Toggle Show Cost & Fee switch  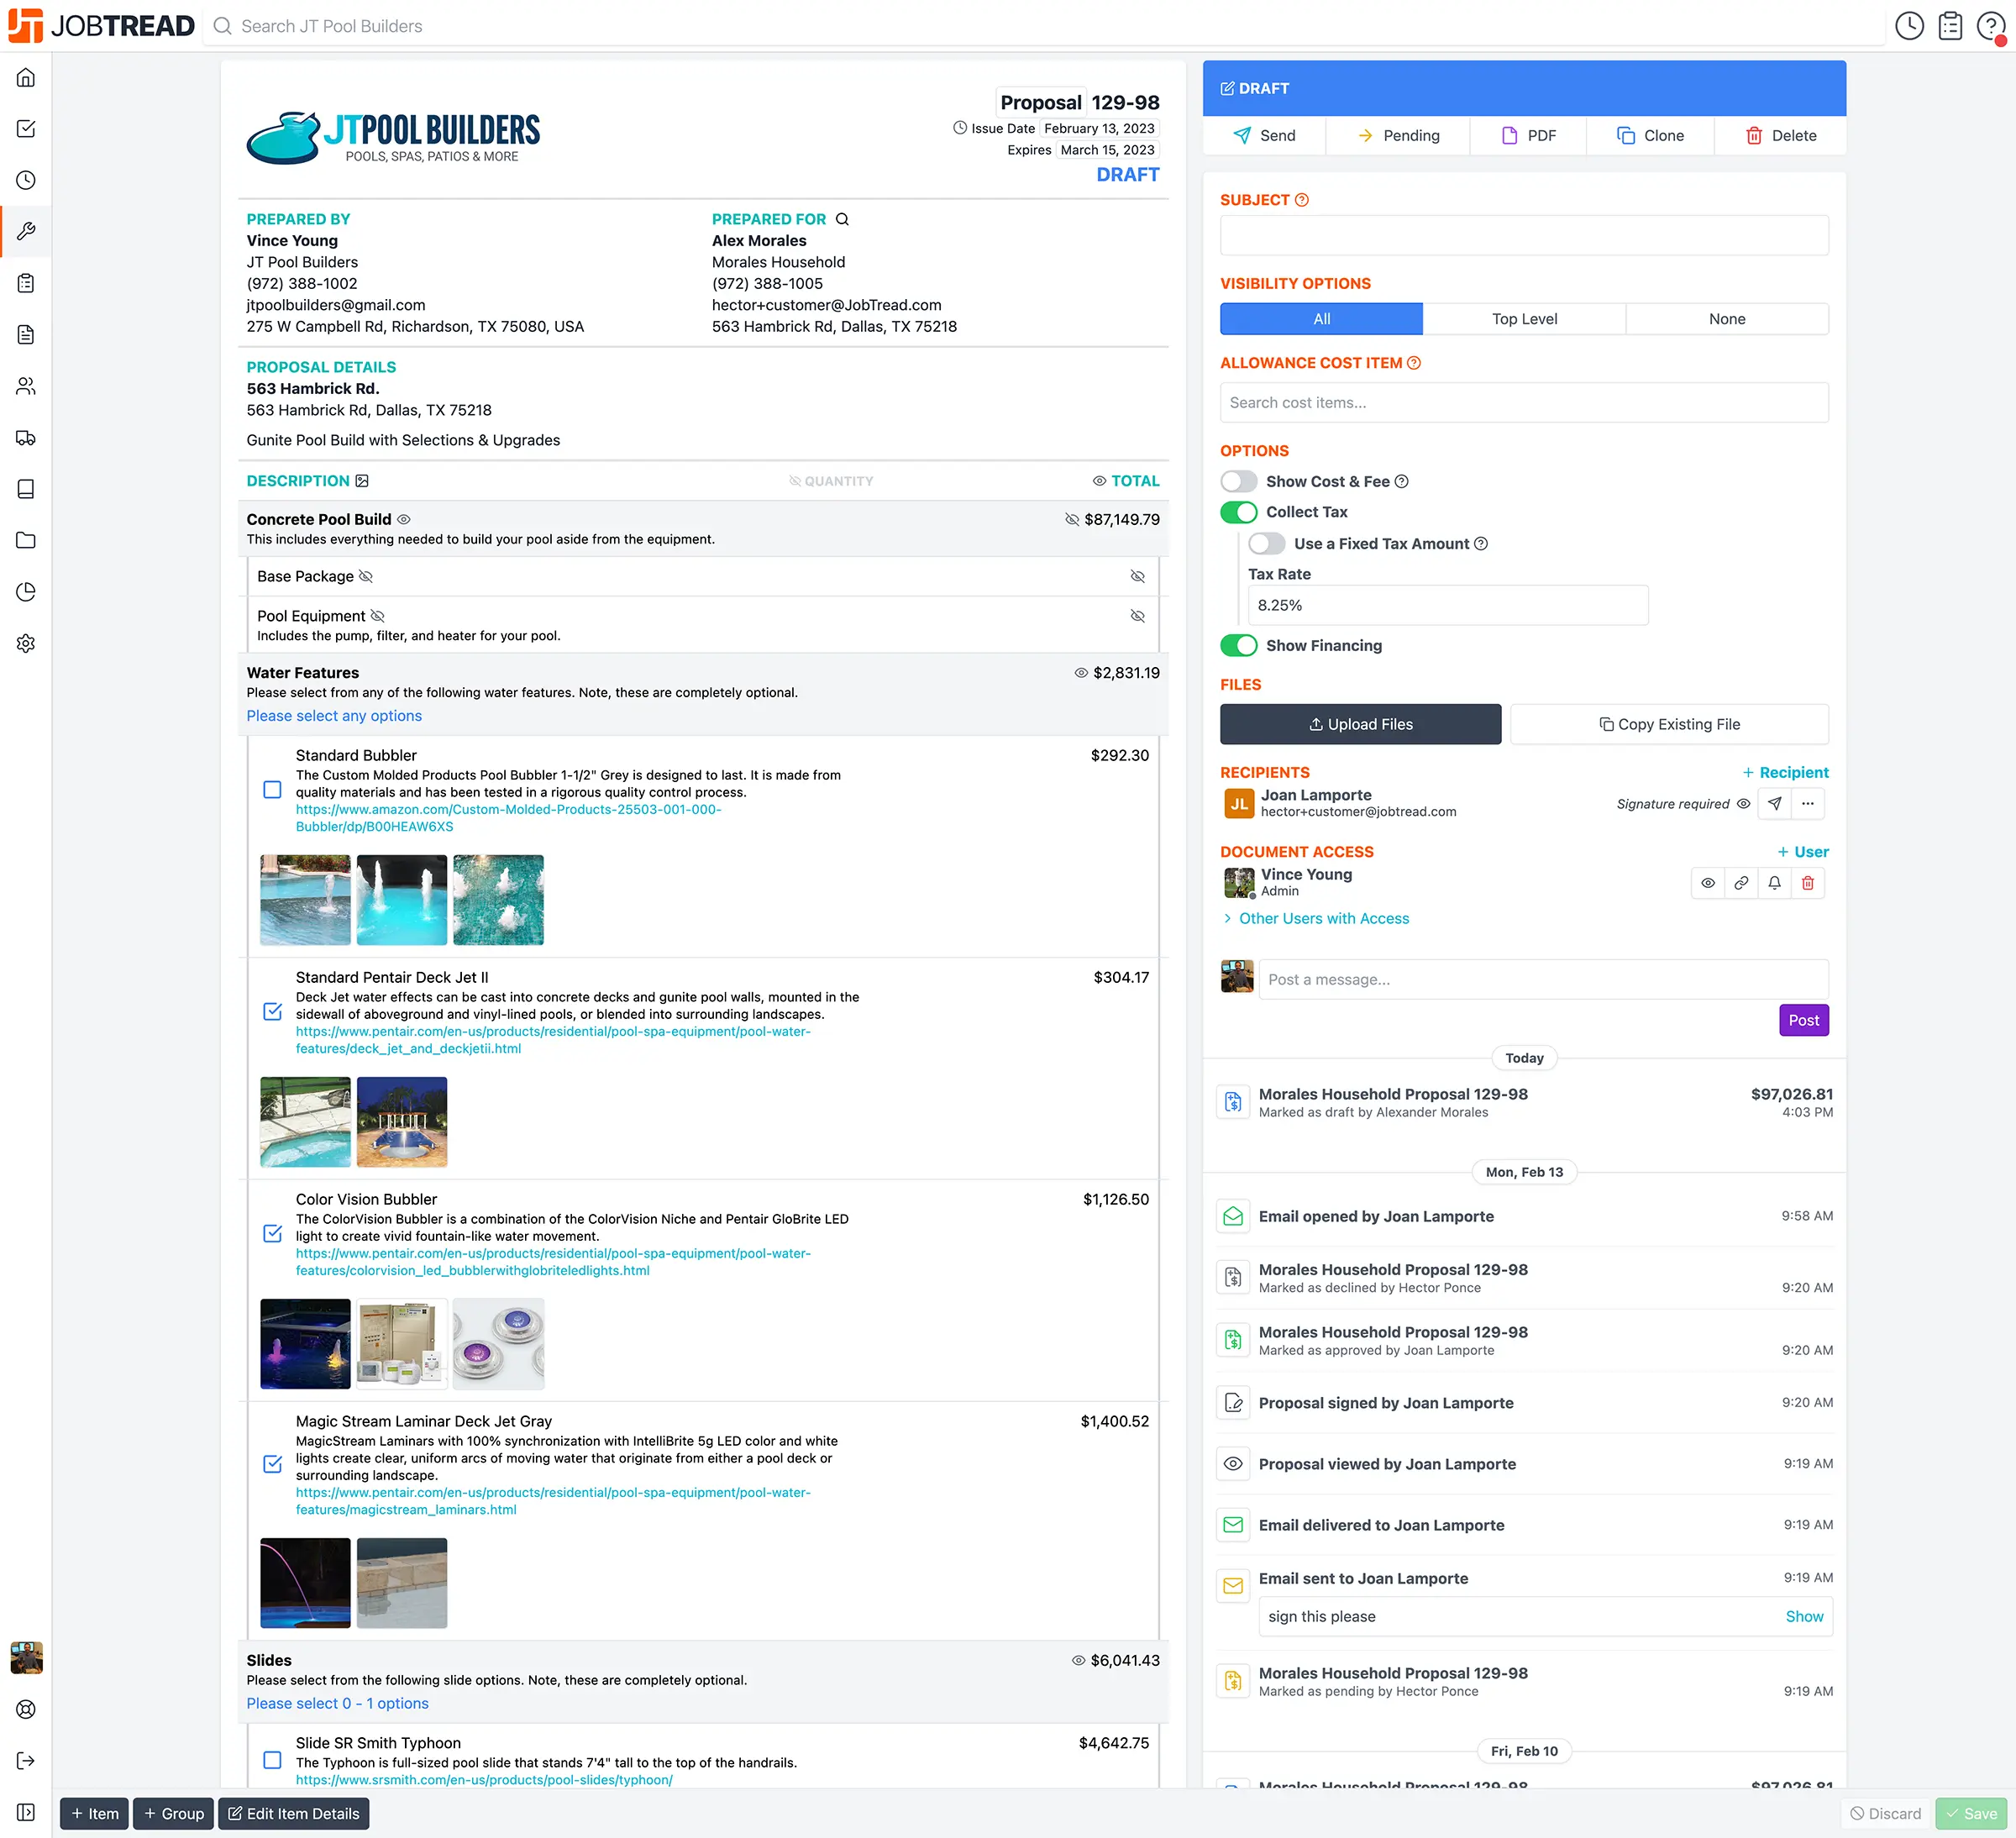click(x=1239, y=482)
